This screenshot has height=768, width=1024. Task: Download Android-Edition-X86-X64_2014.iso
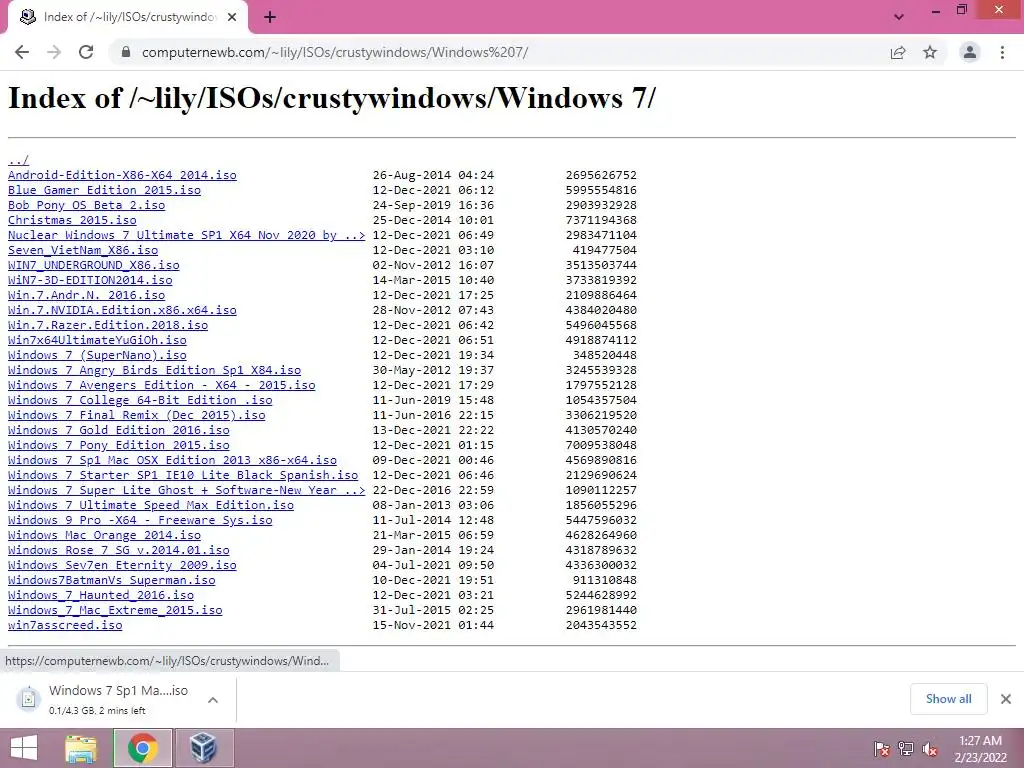[x=122, y=175]
